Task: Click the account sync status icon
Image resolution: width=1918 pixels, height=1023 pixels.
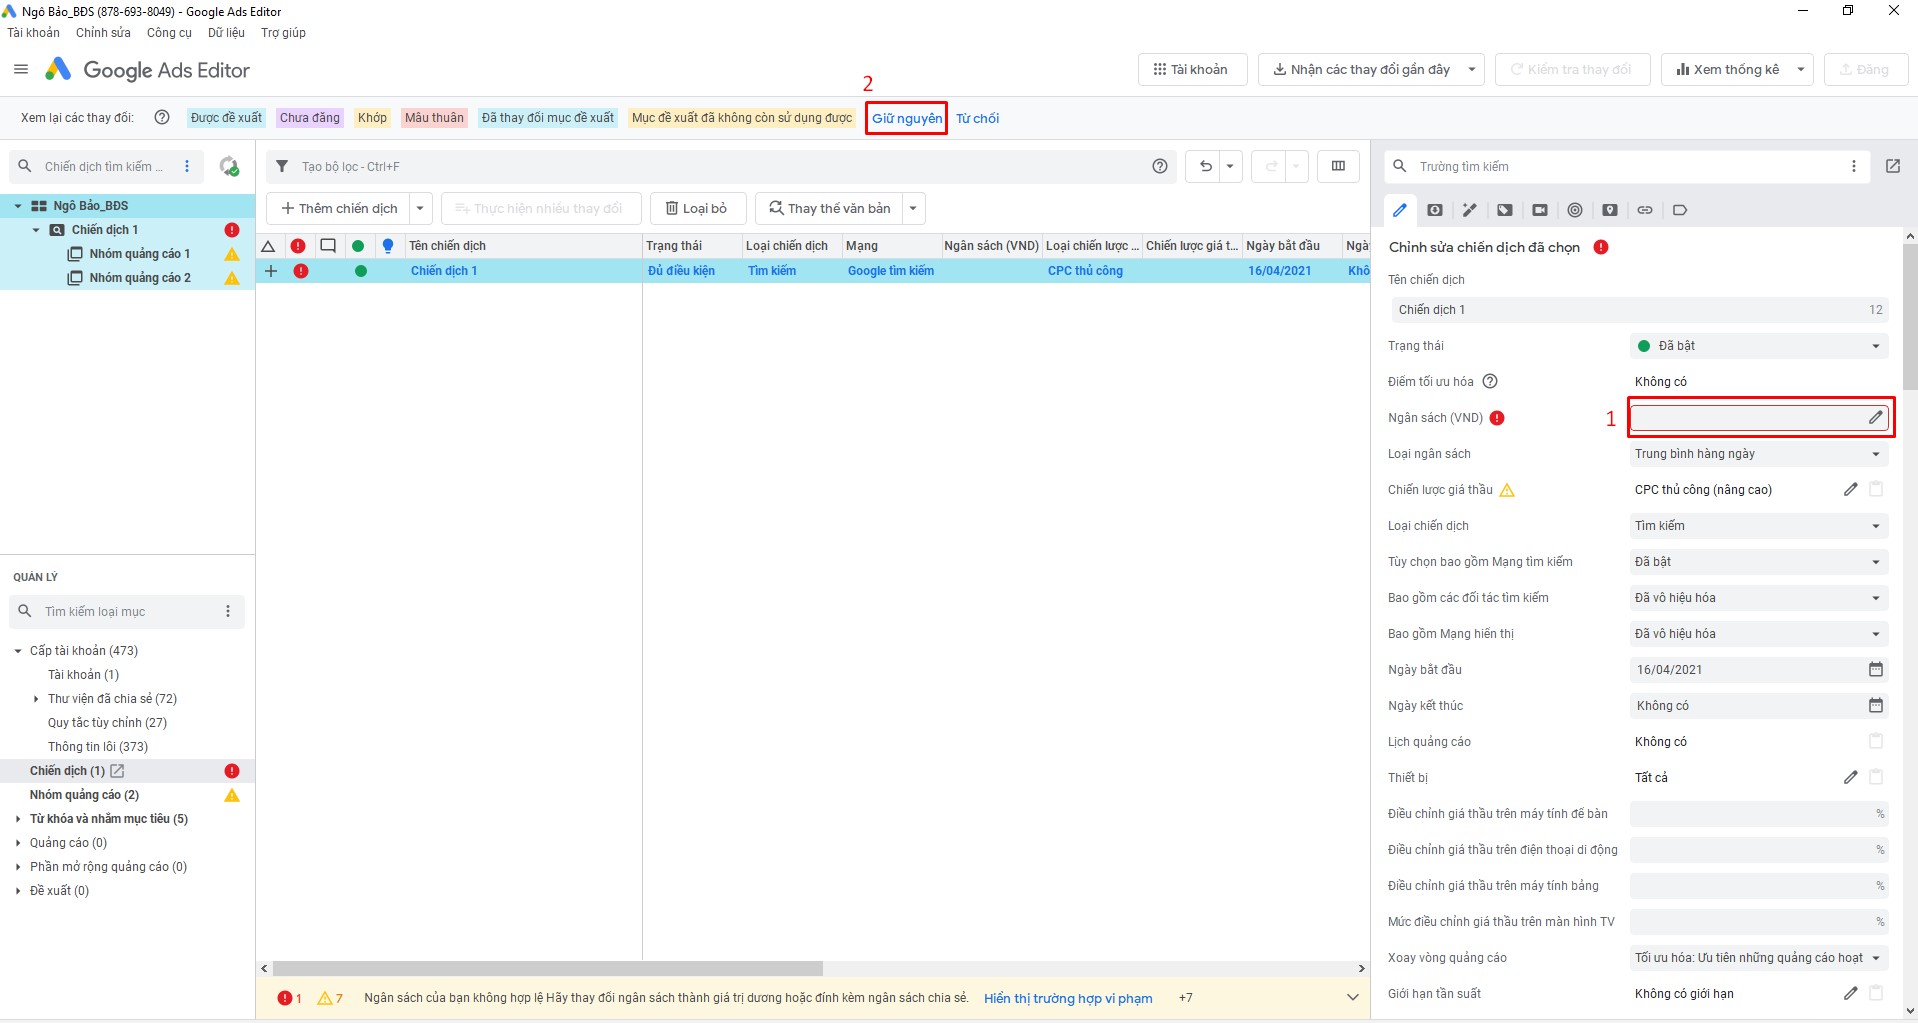Action: [229, 167]
